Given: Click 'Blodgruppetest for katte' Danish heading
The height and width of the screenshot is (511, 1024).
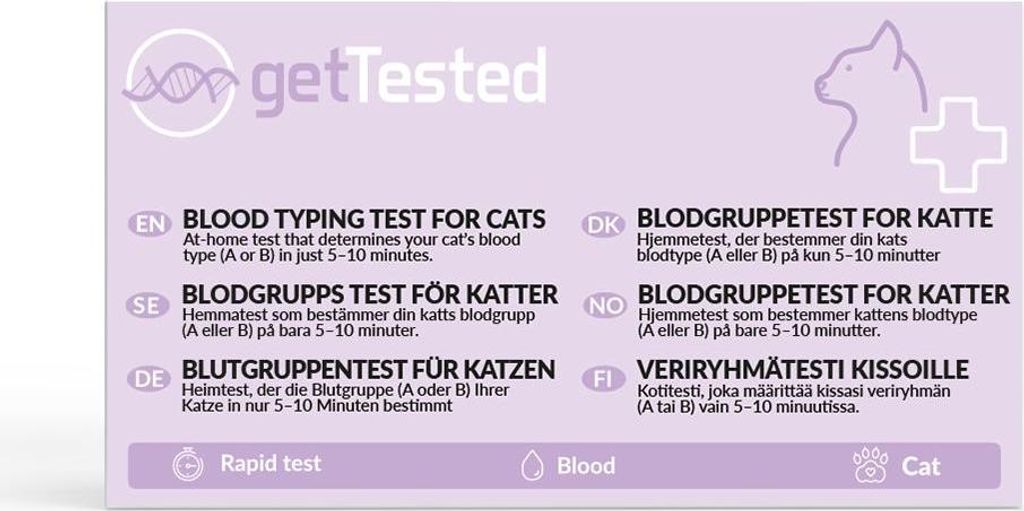Looking at the screenshot, I should (x=815, y=218).
